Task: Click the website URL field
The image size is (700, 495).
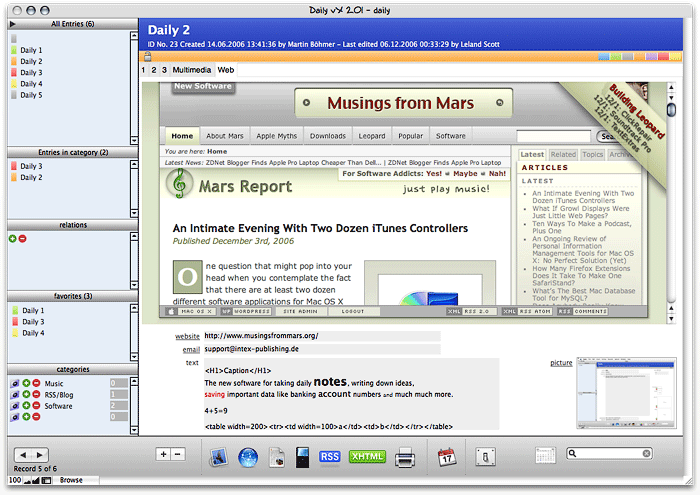Action: click(x=322, y=336)
